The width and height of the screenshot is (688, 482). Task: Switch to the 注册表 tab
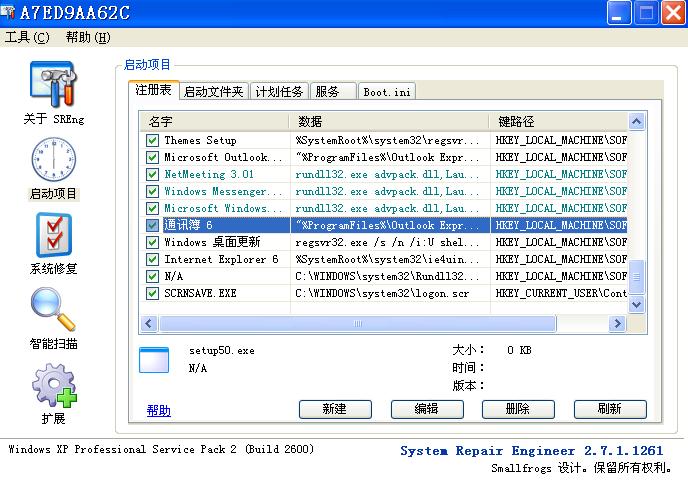pyautogui.click(x=153, y=90)
